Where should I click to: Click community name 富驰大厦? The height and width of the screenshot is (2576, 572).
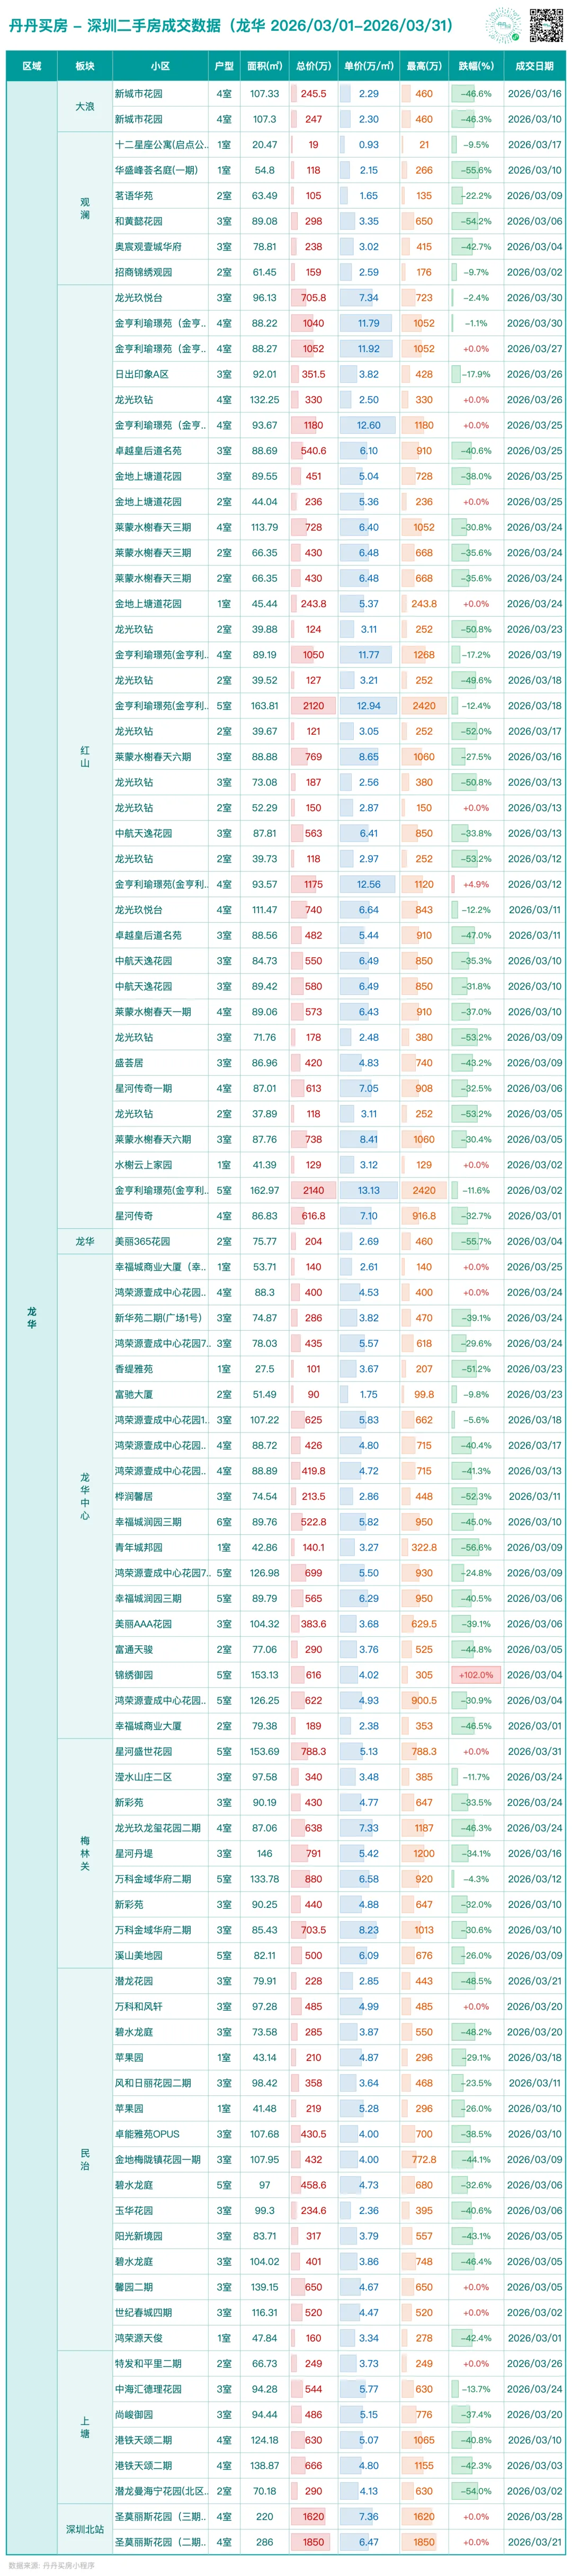tap(134, 1394)
